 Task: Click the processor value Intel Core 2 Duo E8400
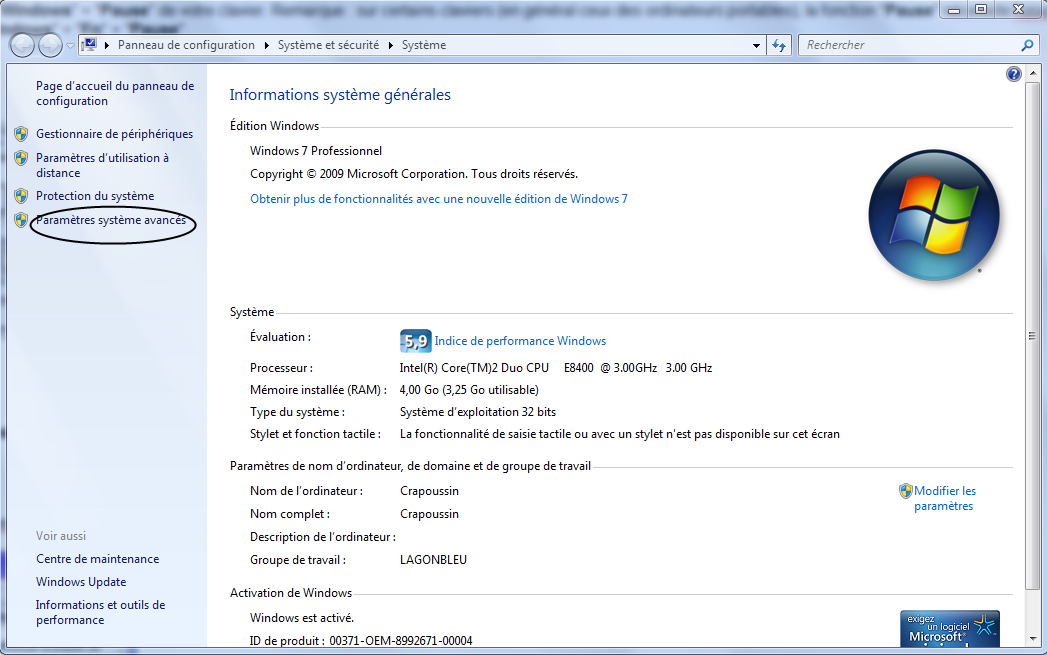(556, 368)
